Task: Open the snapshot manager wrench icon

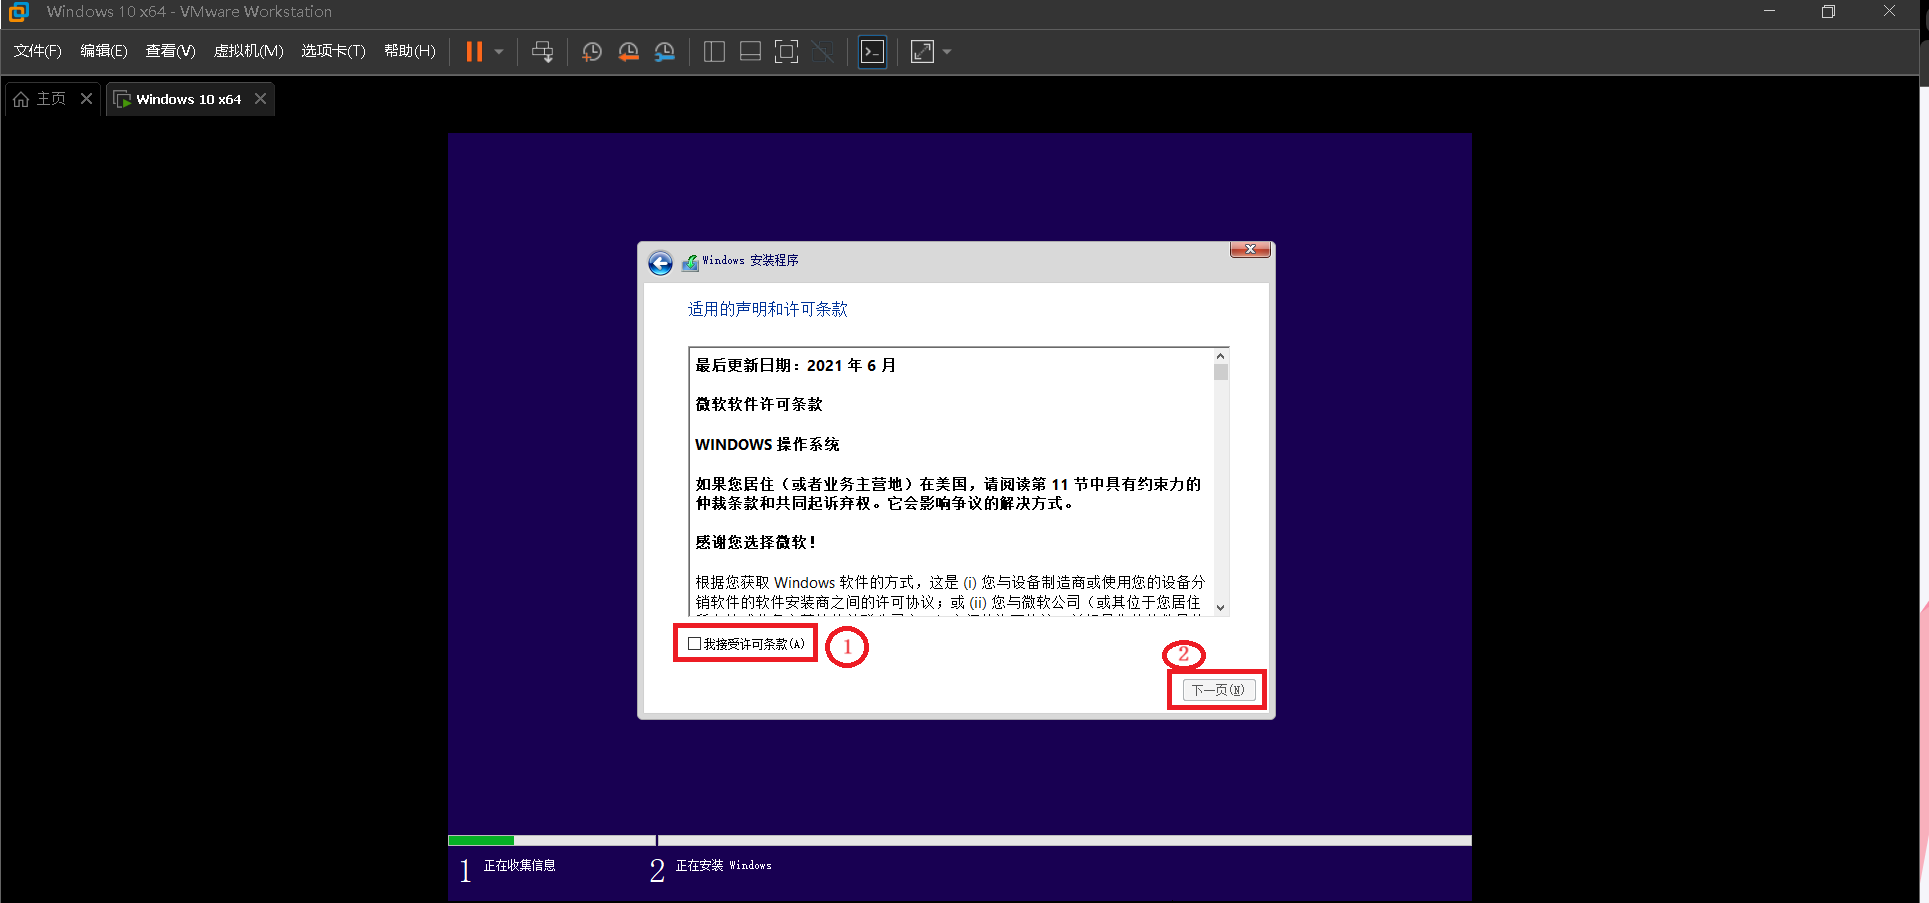Action: [664, 52]
